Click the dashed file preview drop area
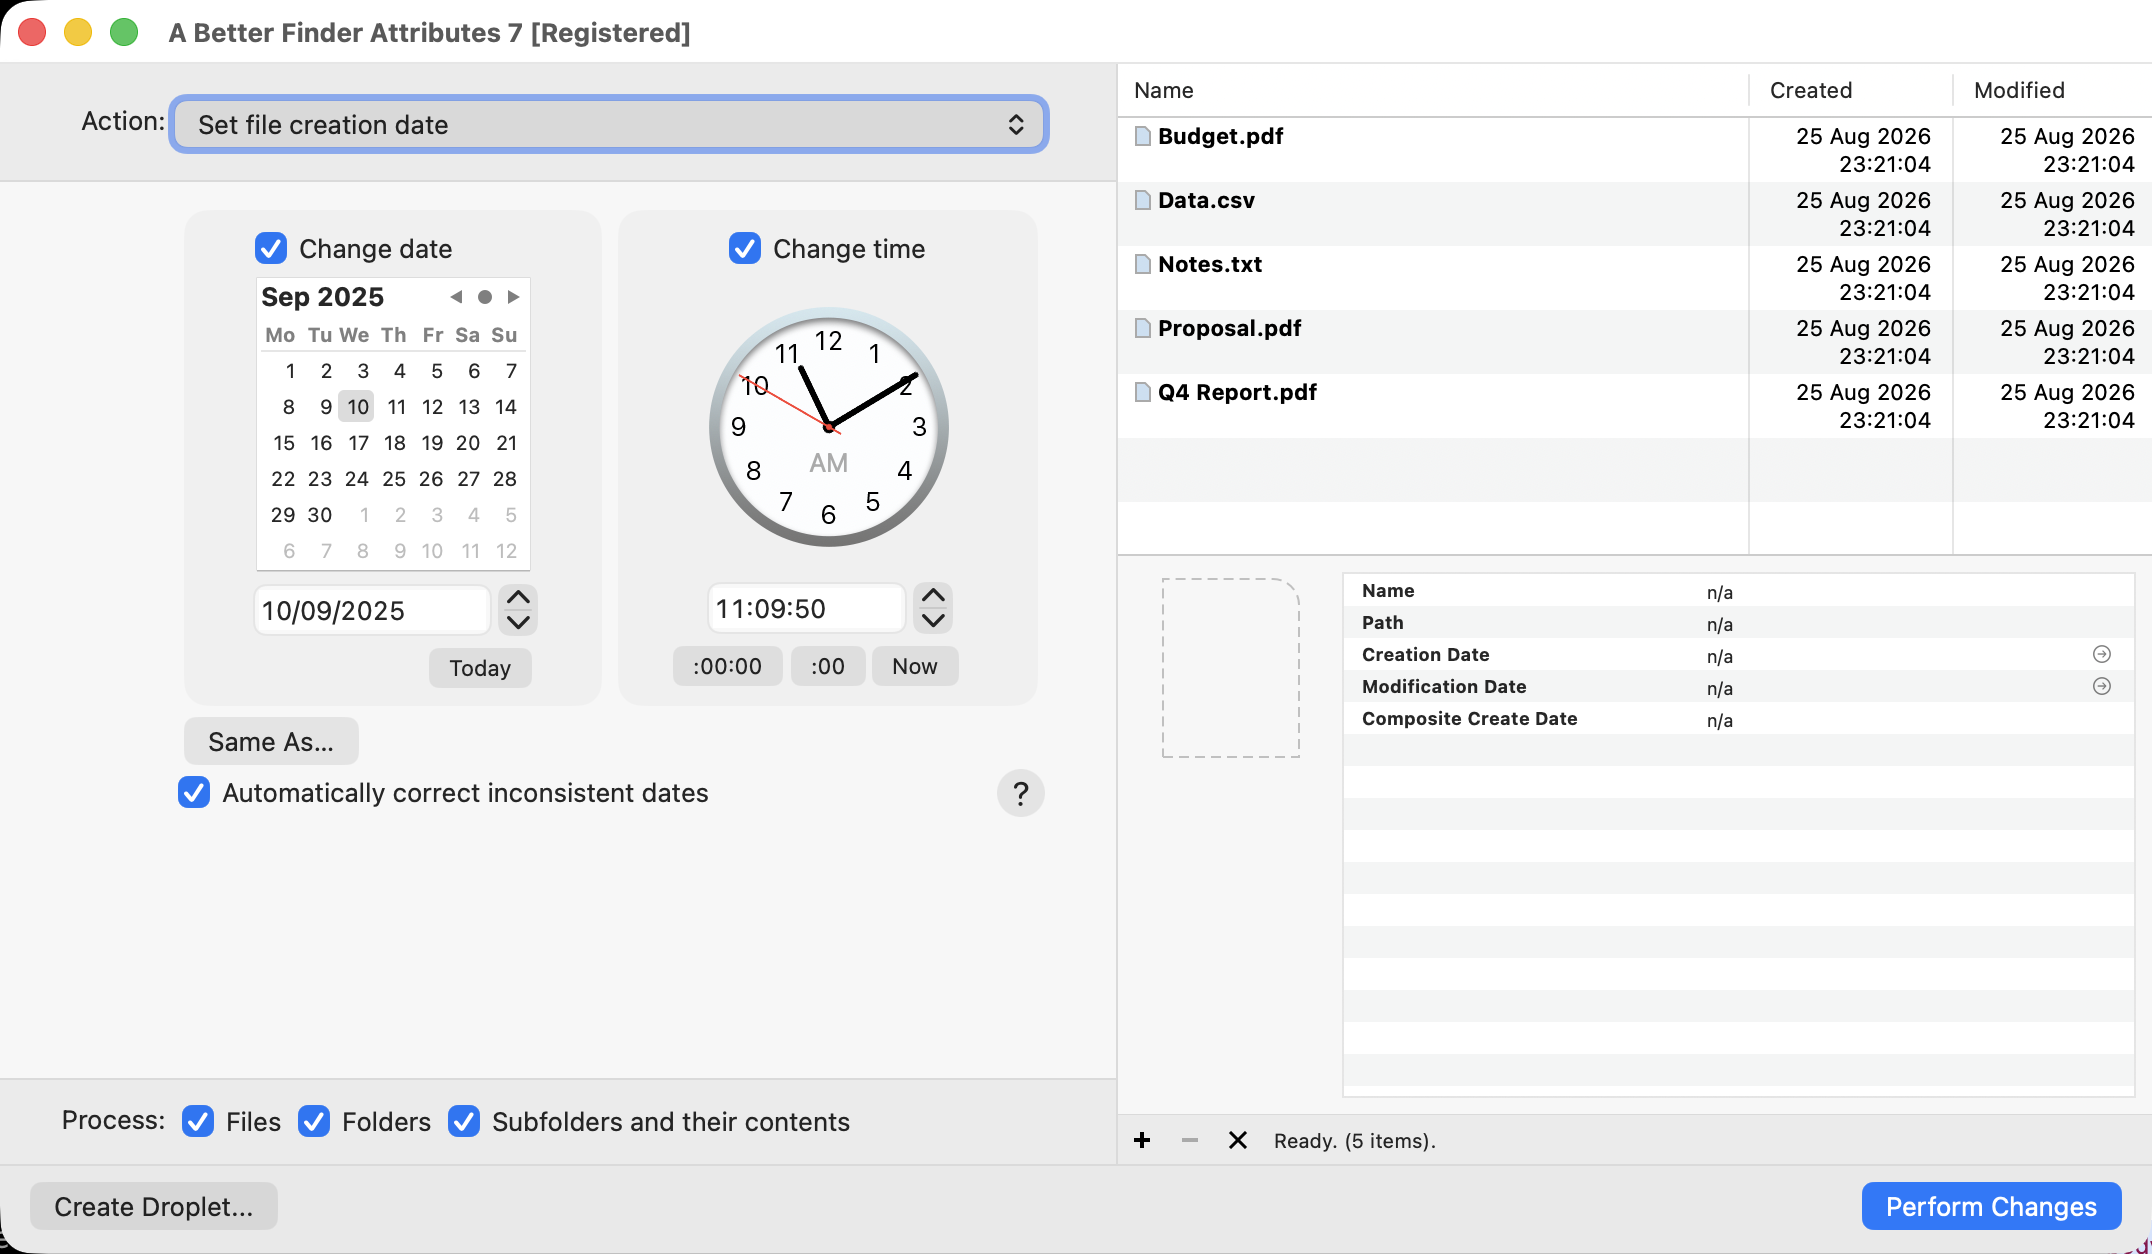This screenshot has width=2152, height=1254. 1230,668
